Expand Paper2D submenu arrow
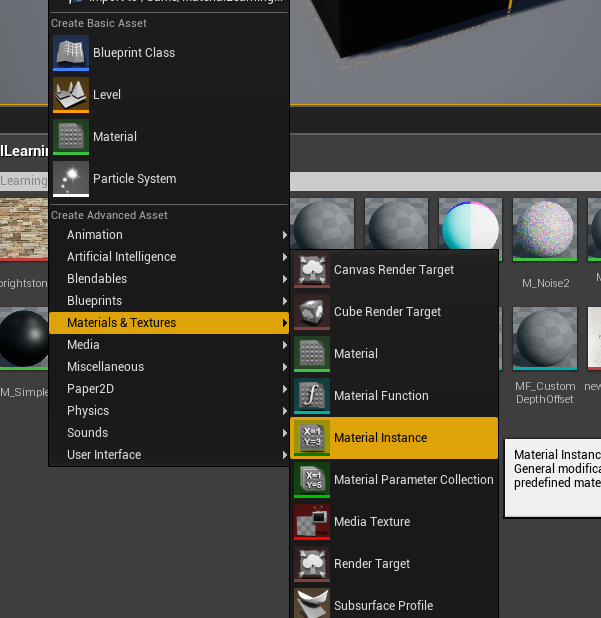The height and width of the screenshot is (618, 601). [285, 389]
